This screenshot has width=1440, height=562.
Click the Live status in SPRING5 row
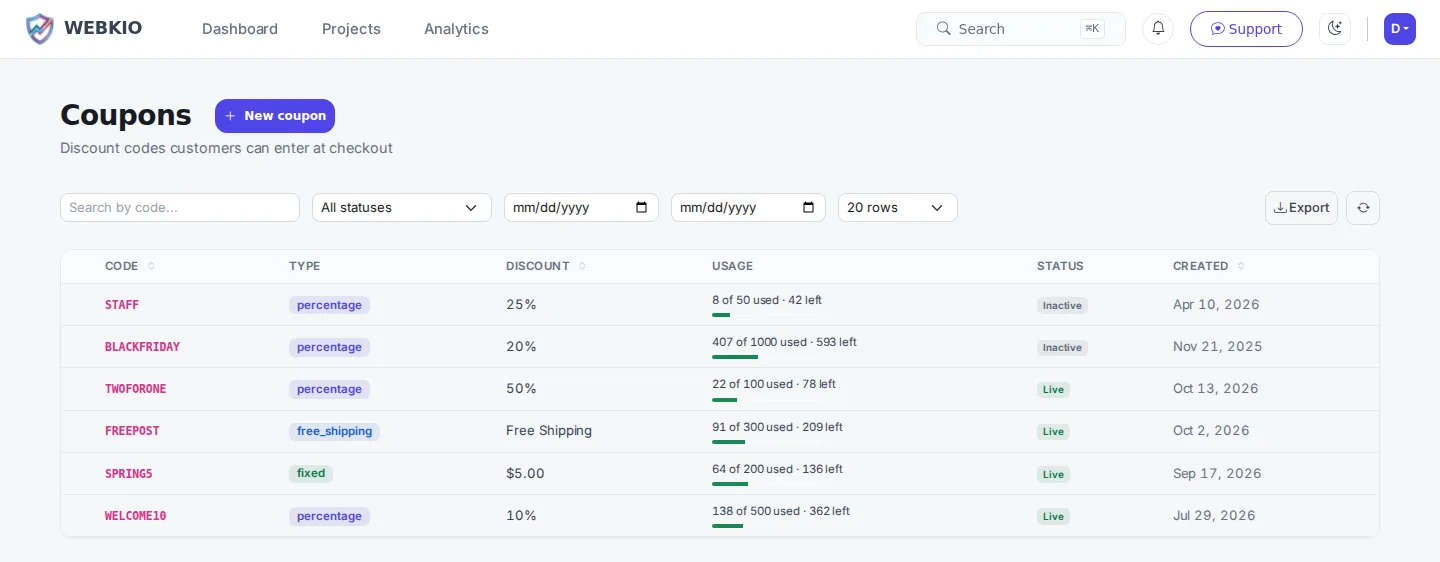[x=1053, y=475]
